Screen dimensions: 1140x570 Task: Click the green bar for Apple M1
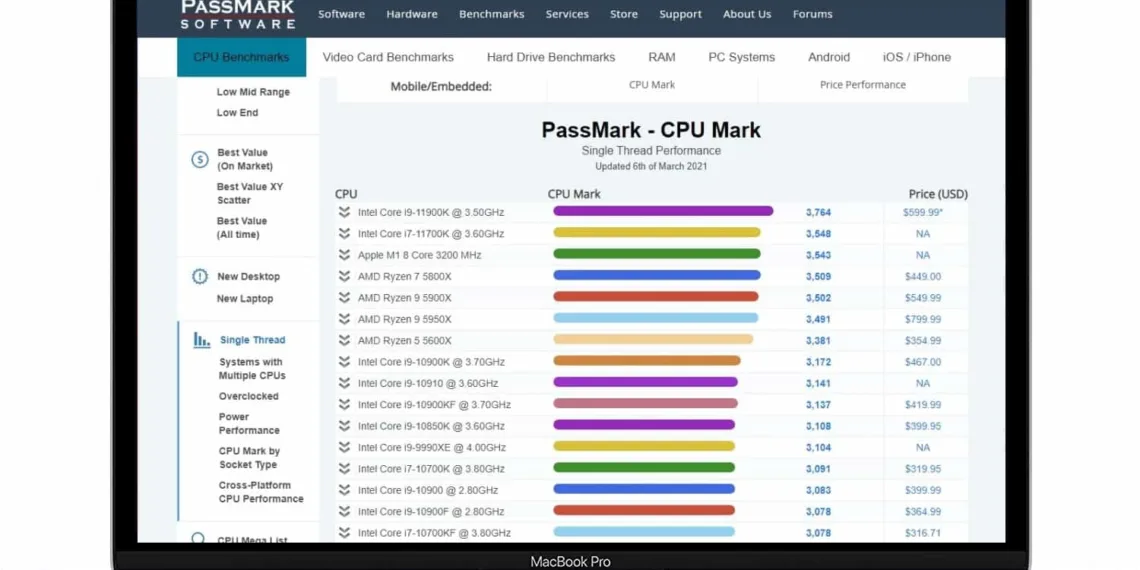(657, 254)
